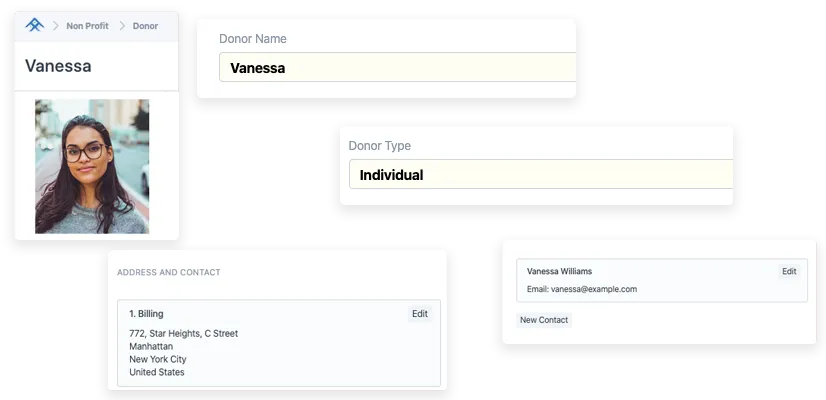Open the Donor Type Individual field

(x=540, y=175)
